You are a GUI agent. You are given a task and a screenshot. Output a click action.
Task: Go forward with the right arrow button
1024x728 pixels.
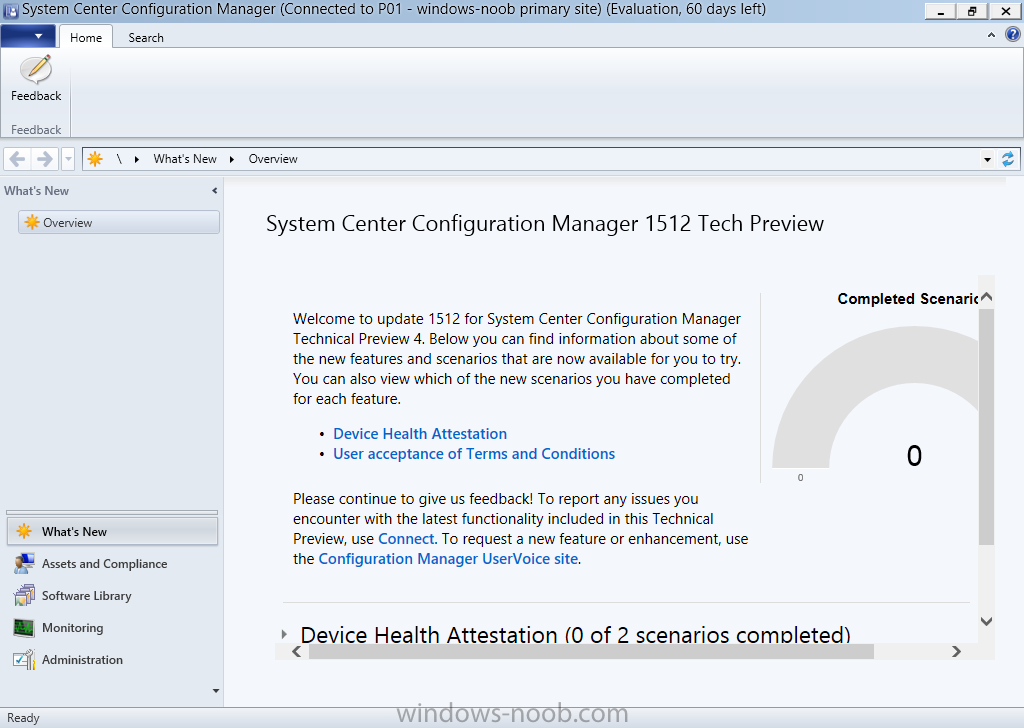(x=44, y=159)
